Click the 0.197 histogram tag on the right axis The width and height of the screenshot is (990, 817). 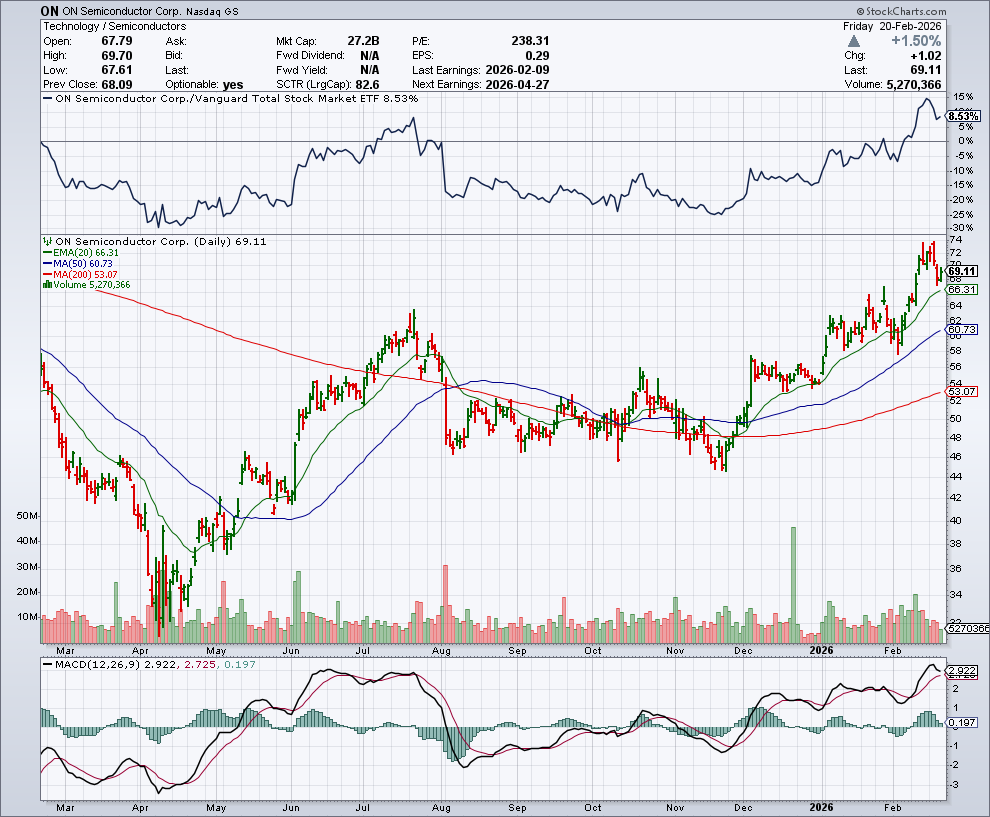[963, 722]
